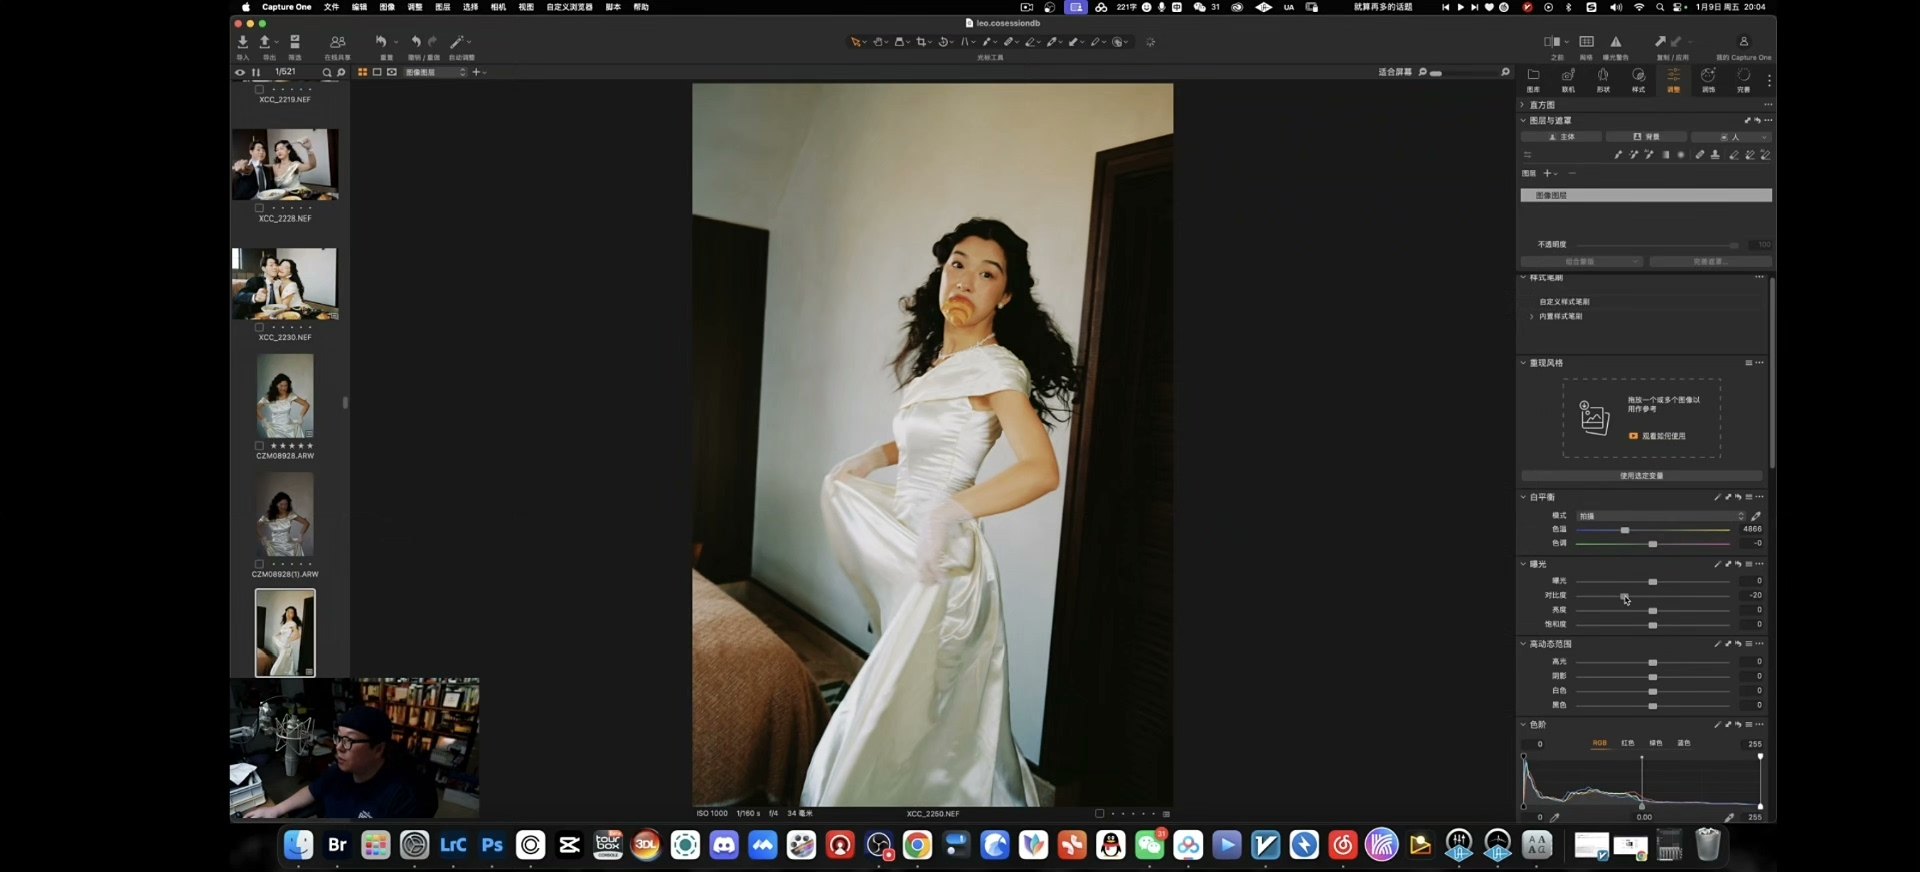
Task: Add a new layer with the plus icon
Action: tap(1547, 173)
